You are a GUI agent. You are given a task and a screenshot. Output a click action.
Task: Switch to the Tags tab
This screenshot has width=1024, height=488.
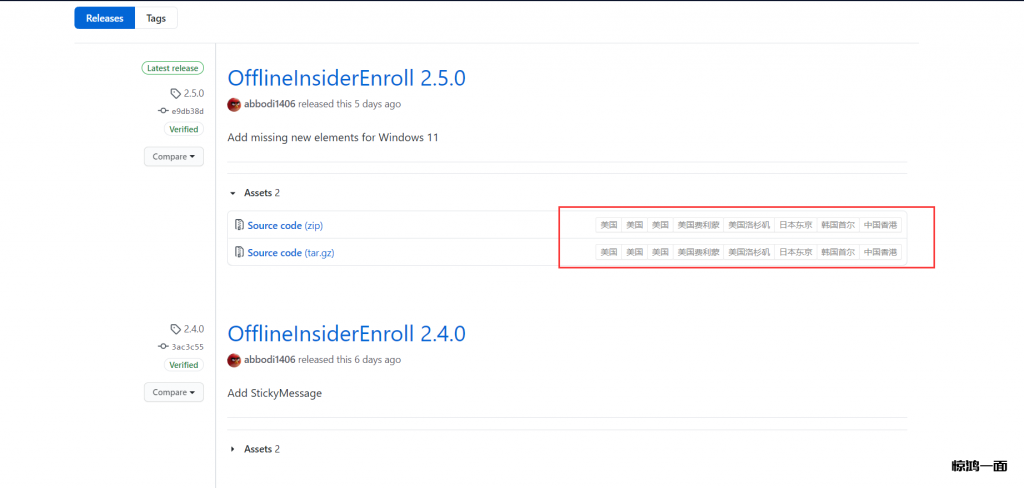click(156, 18)
